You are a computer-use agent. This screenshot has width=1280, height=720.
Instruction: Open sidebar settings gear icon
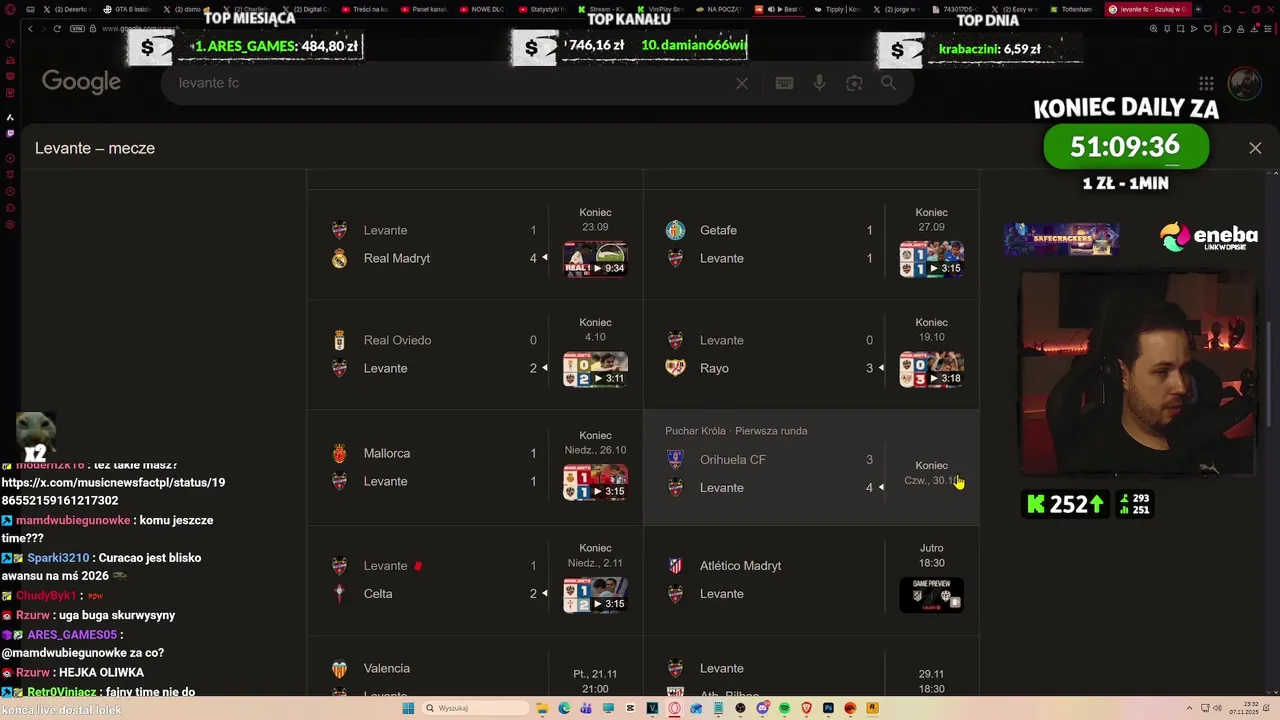[x=10, y=224]
